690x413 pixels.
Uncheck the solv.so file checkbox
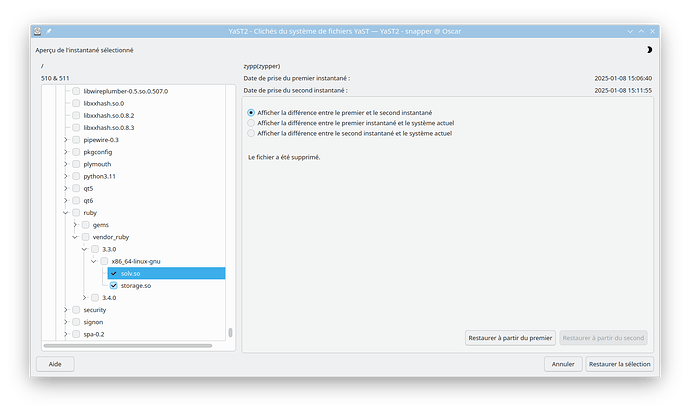114,273
